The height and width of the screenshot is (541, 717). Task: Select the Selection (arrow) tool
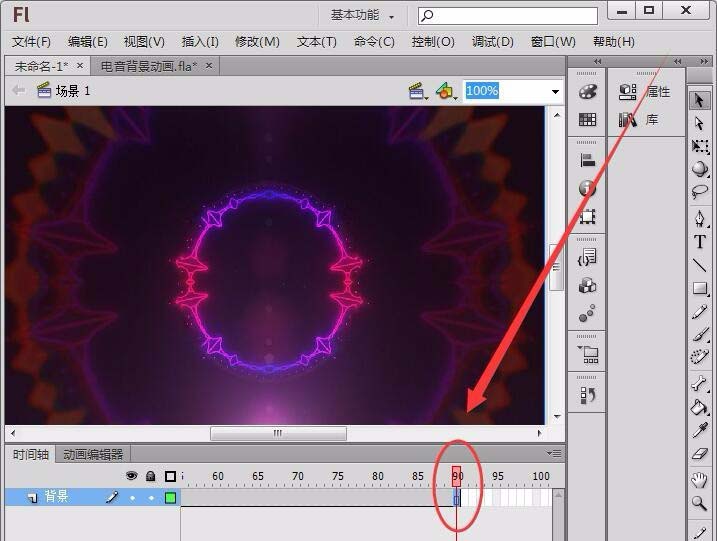coord(699,100)
